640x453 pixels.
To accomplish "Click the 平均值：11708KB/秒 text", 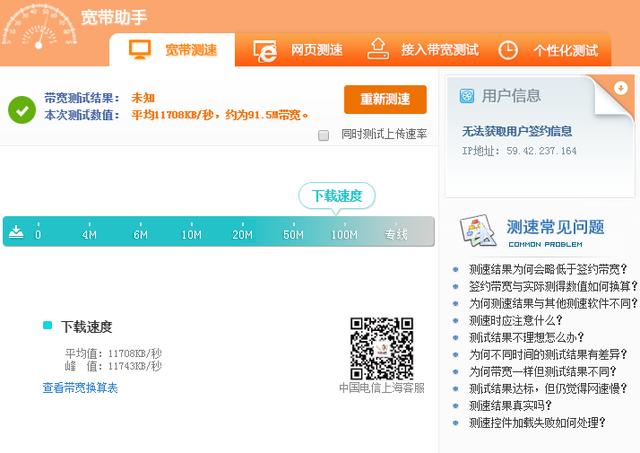I will tap(113, 353).
